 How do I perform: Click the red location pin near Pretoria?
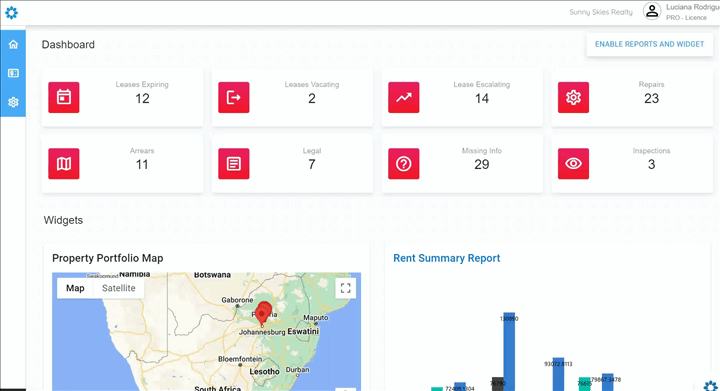click(x=263, y=313)
